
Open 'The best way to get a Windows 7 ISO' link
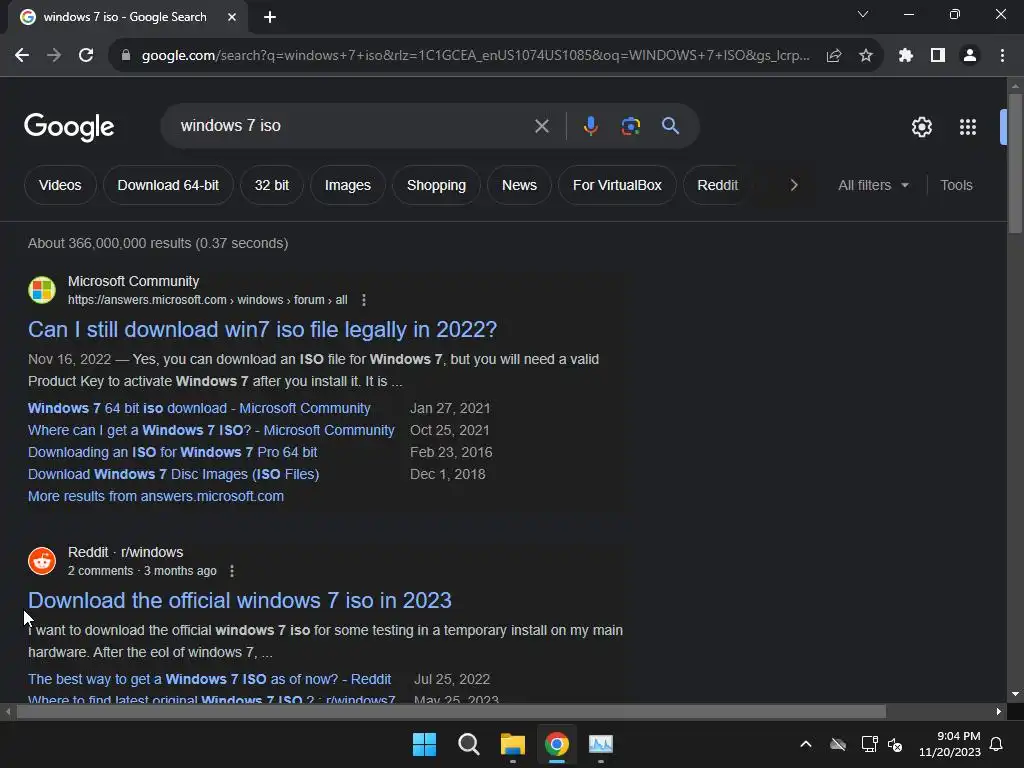tap(210, 680)
